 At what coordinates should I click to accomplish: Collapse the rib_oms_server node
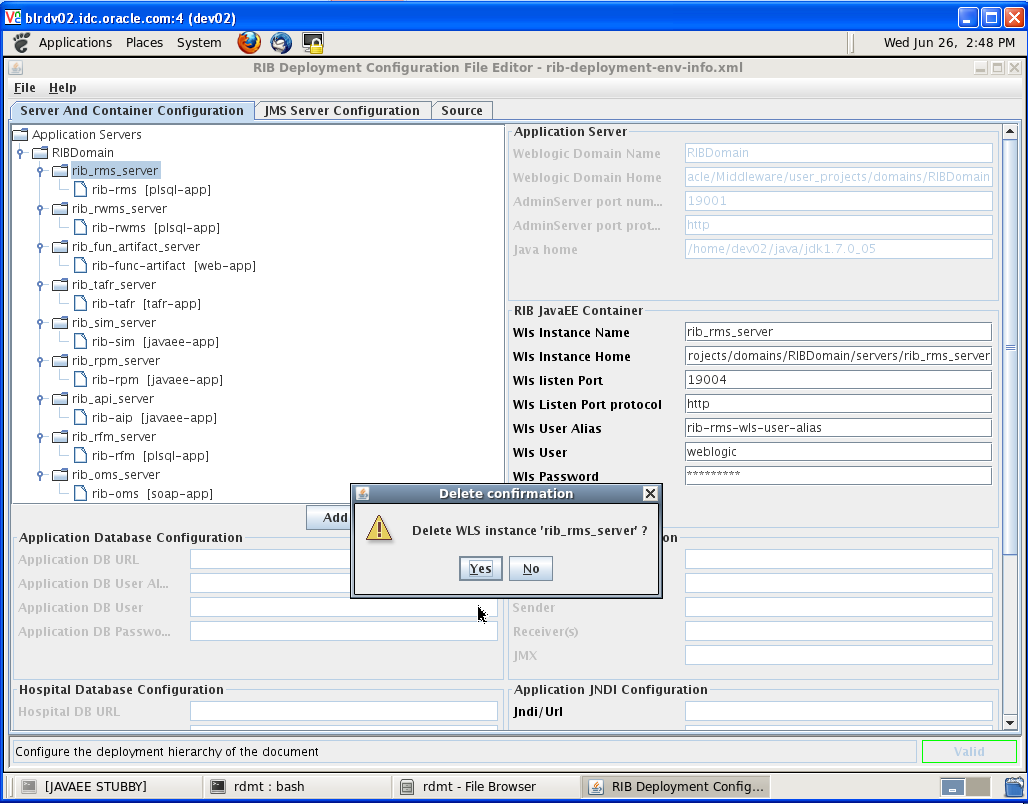(40, 475)
